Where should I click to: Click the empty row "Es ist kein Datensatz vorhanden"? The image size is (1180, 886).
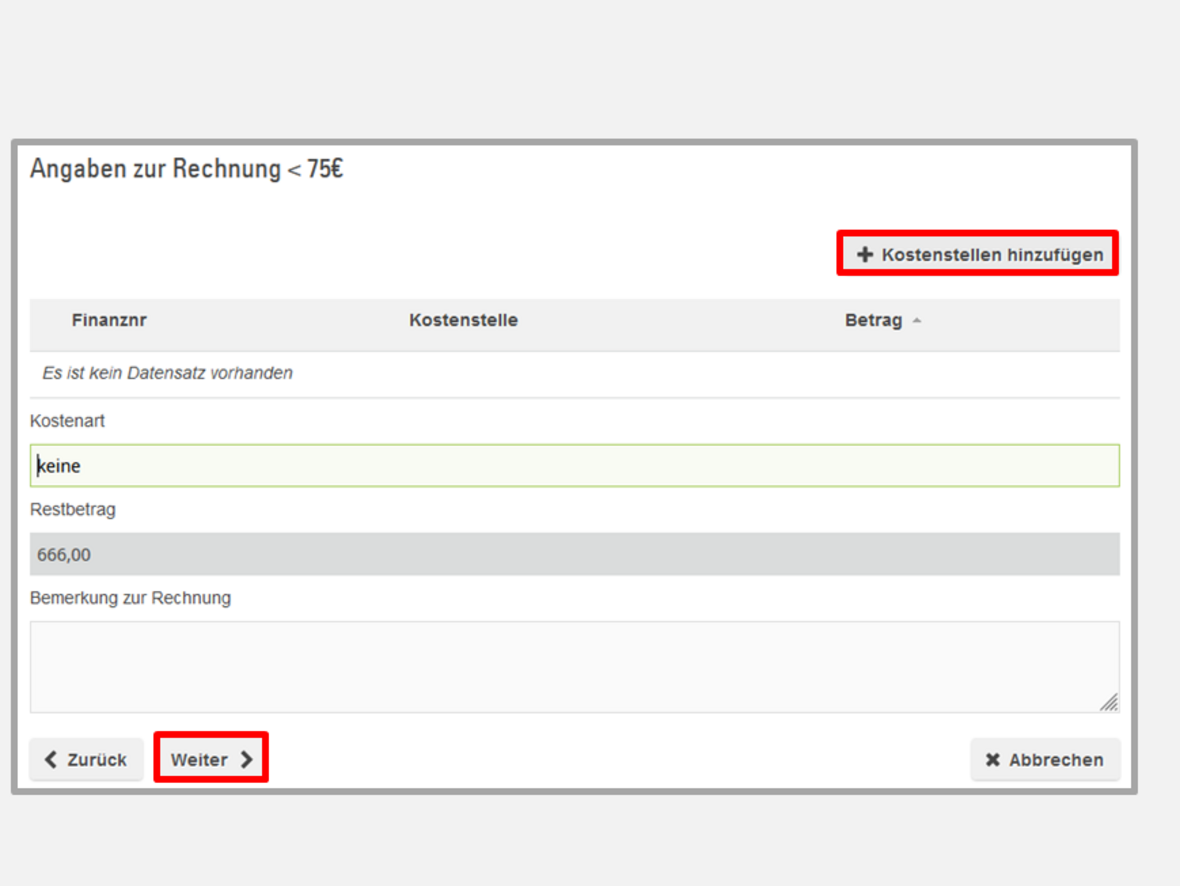[x=167, y=373]
